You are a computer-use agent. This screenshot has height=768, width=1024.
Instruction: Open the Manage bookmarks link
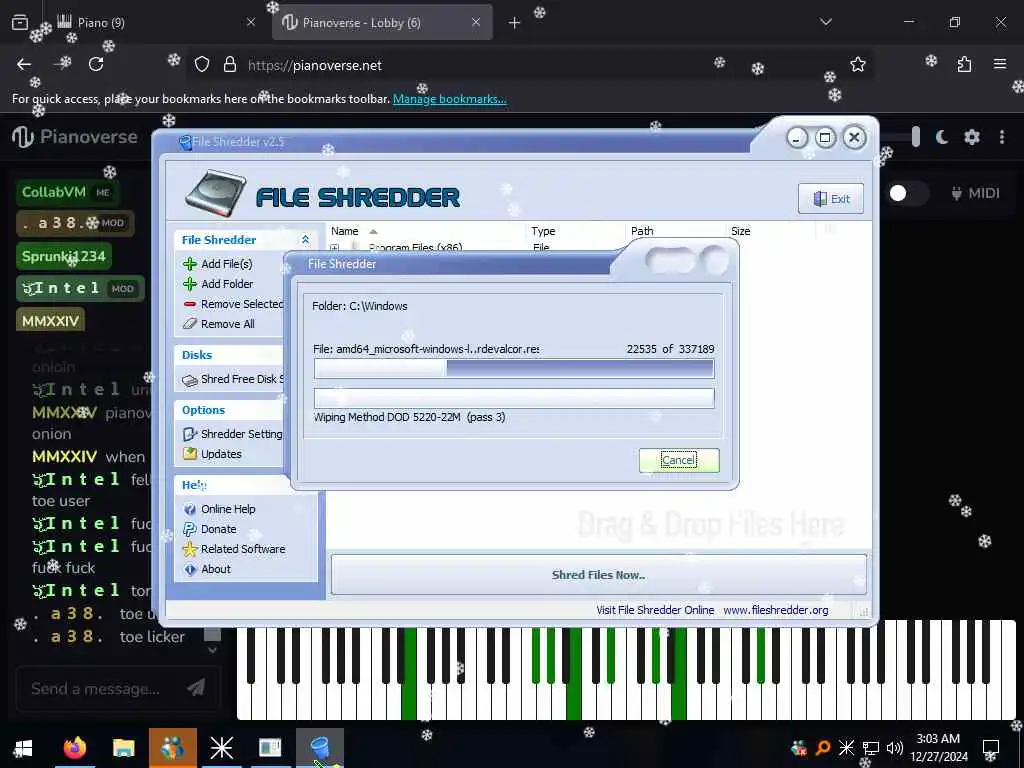point(449,99)
